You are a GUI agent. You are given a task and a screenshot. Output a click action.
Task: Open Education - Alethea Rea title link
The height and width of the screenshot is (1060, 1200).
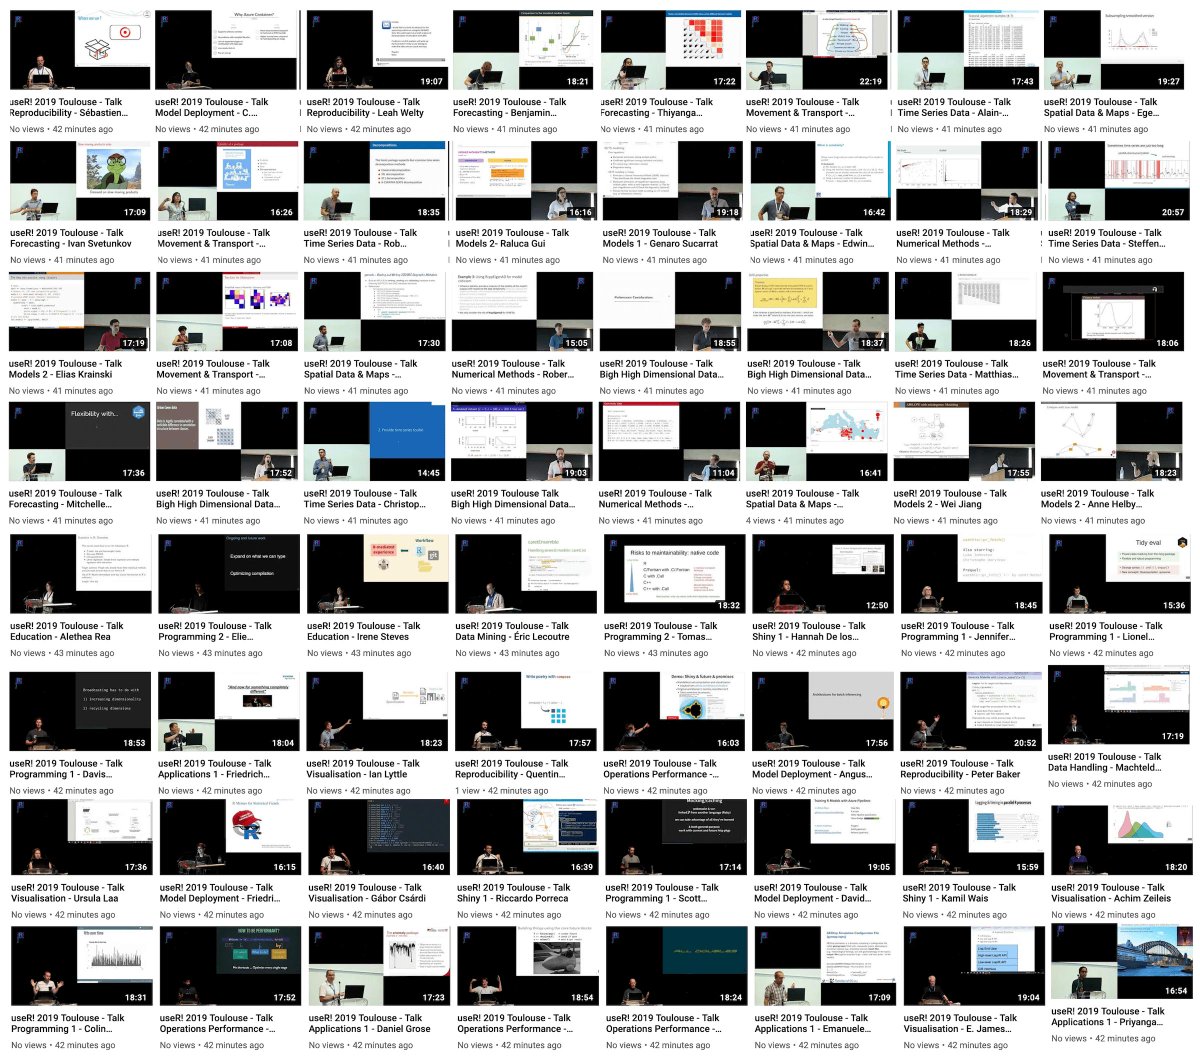pos(67,631)
